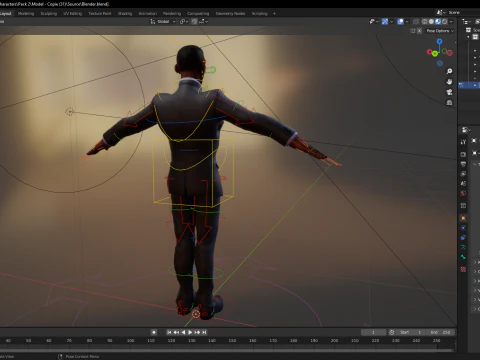This screenshot has width=480, height=360.
Task: Switch to the Shading workspace tab
Action: 125,14
